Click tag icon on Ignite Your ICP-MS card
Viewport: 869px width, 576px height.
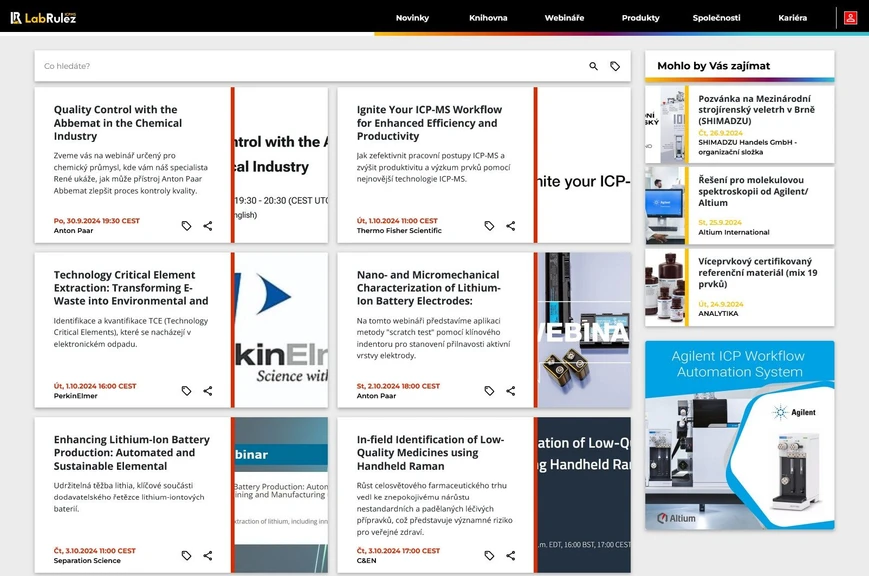(x=489, y=226)
